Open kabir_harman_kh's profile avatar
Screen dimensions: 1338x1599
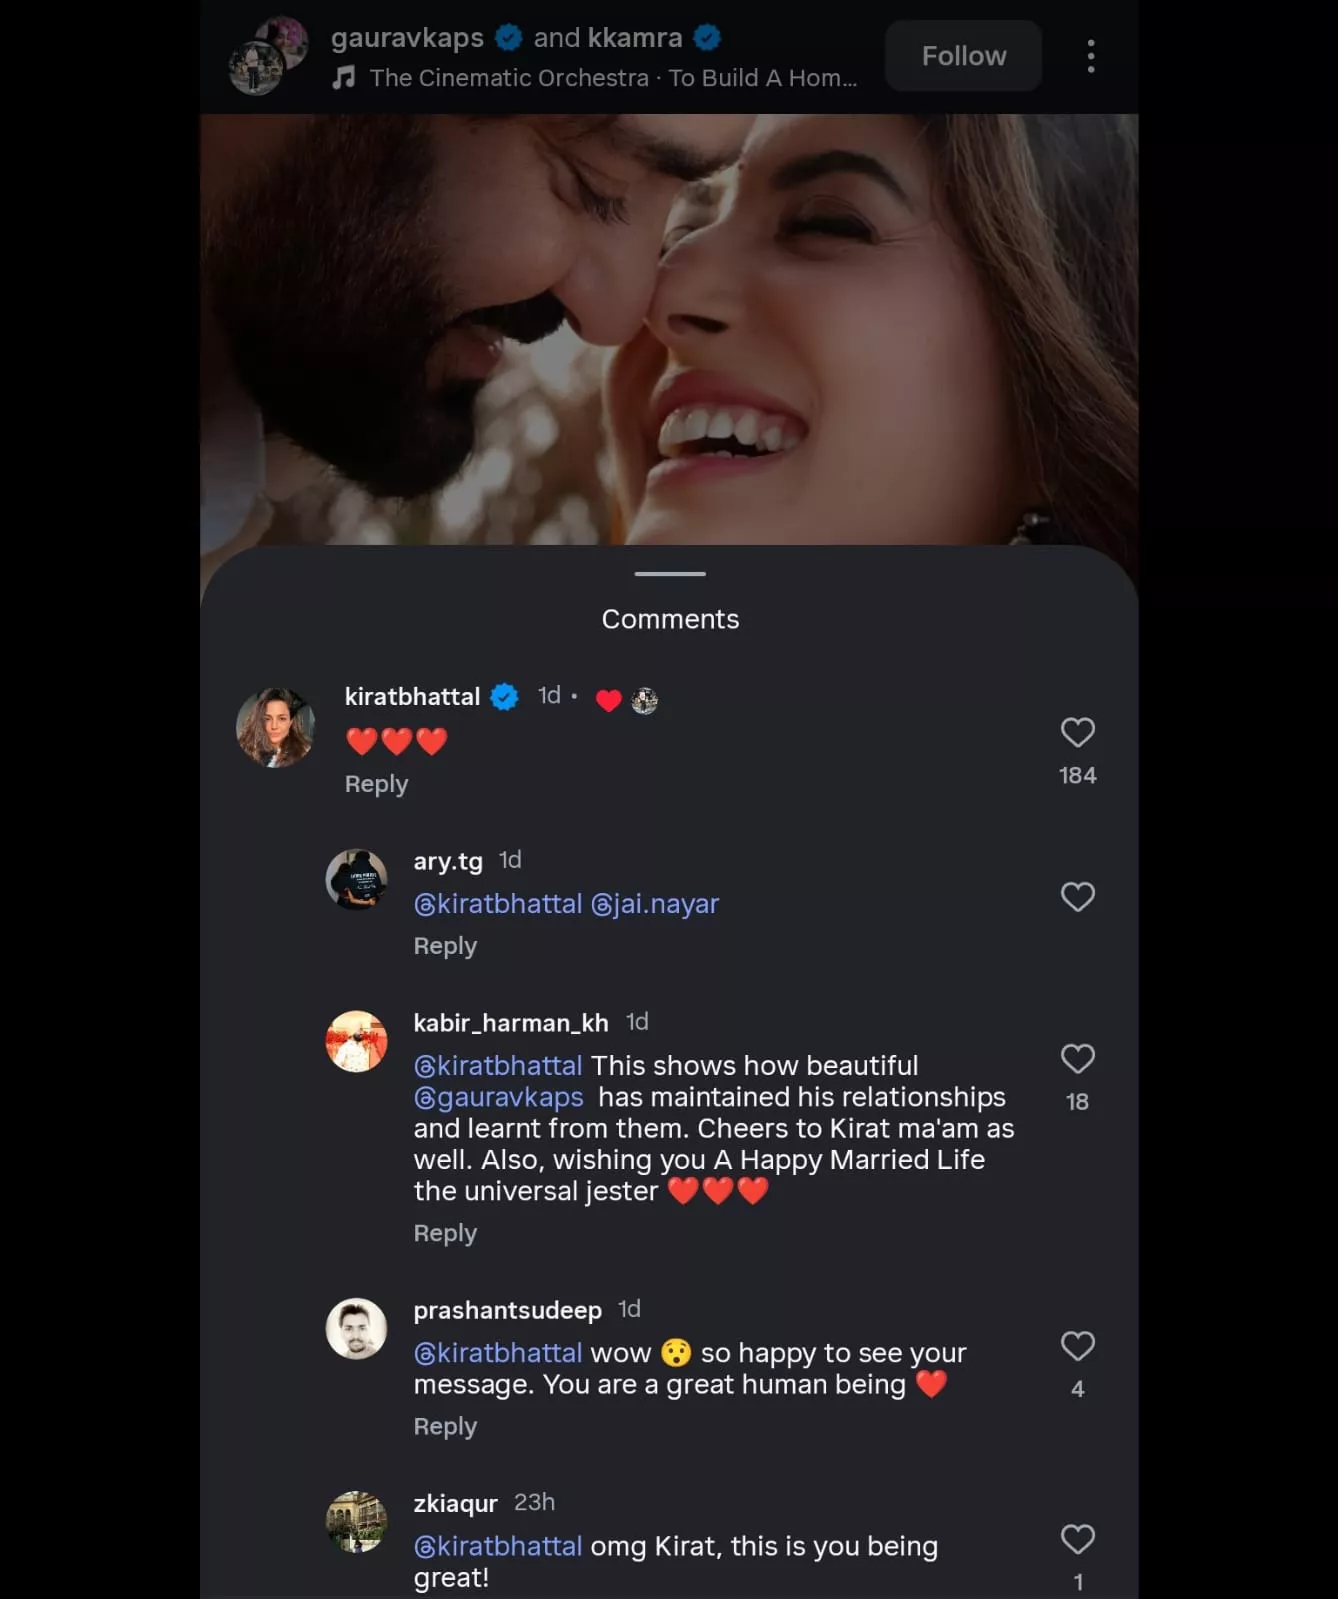356,1041
